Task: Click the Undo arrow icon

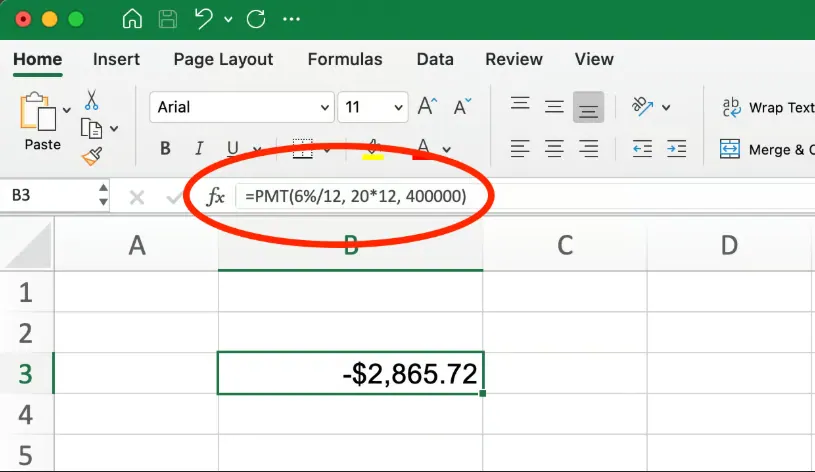Action: point(205,19)
